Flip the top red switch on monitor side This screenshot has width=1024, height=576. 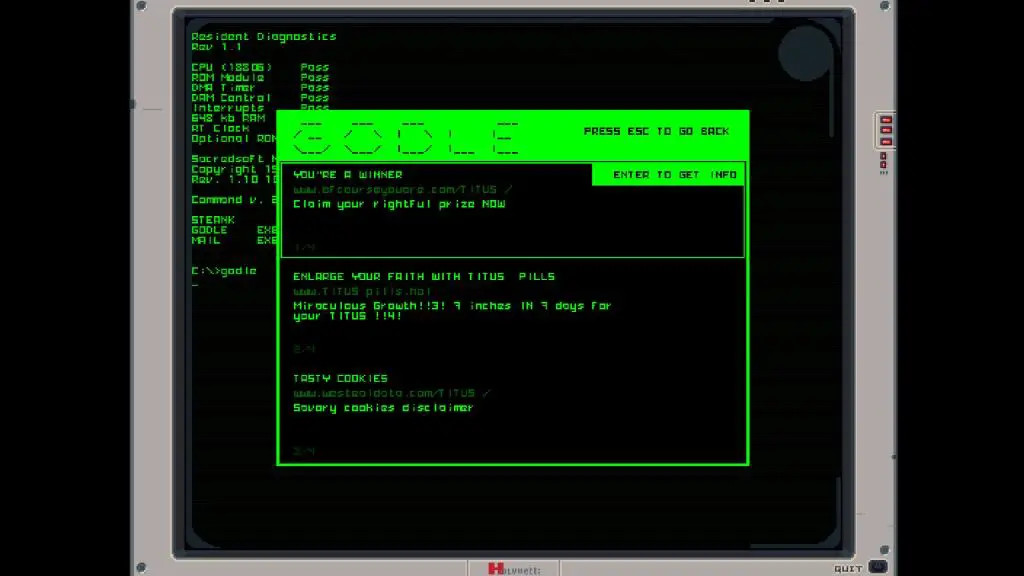886,120
